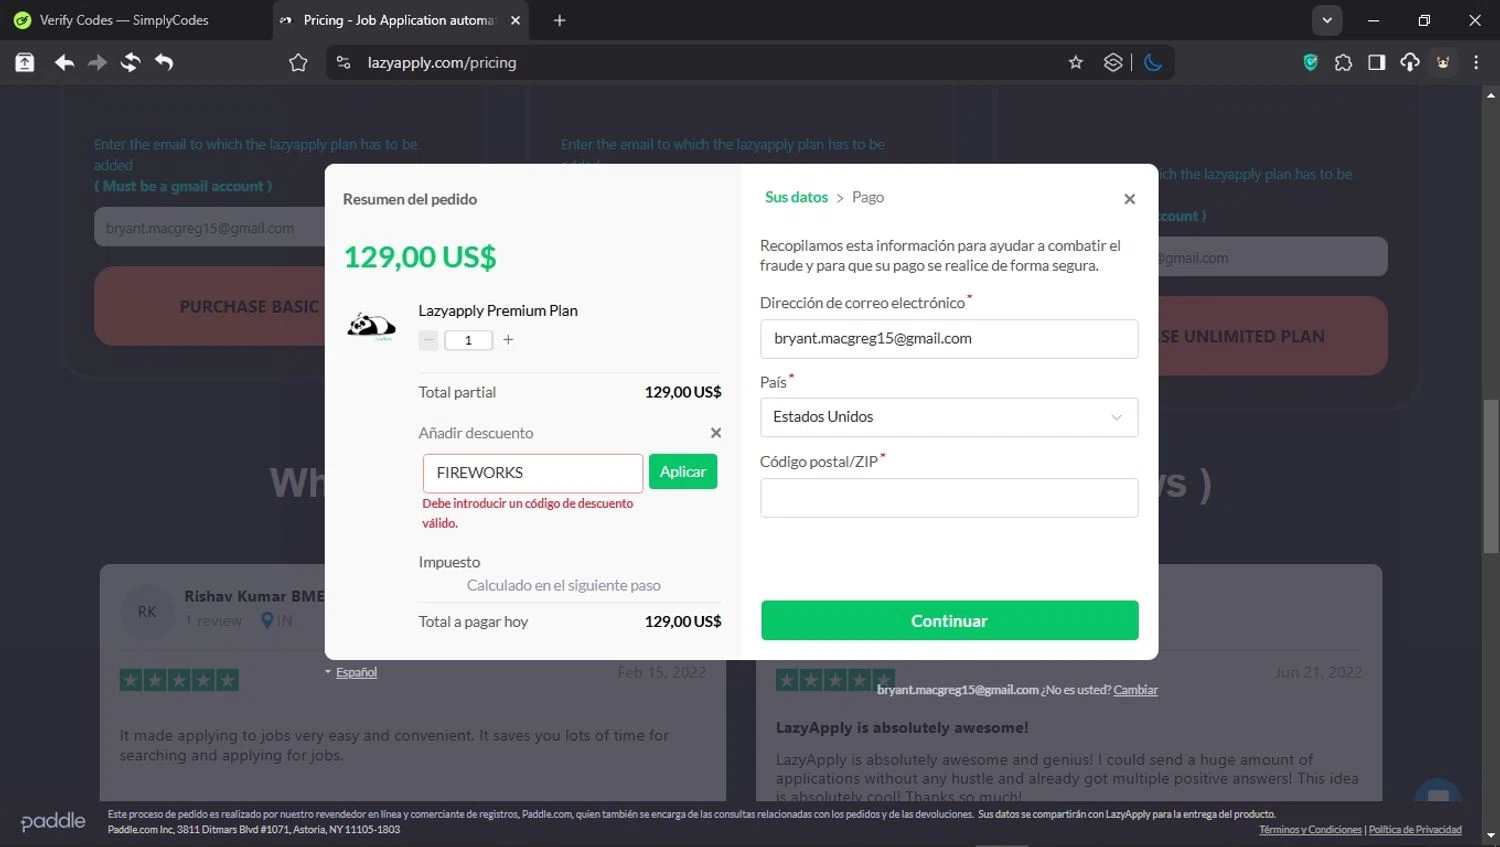The width and height of the screenshot is (1500, 847).
Task: Decrease the Premium Plan quantity with minus
Action: [x=429, y=340]
